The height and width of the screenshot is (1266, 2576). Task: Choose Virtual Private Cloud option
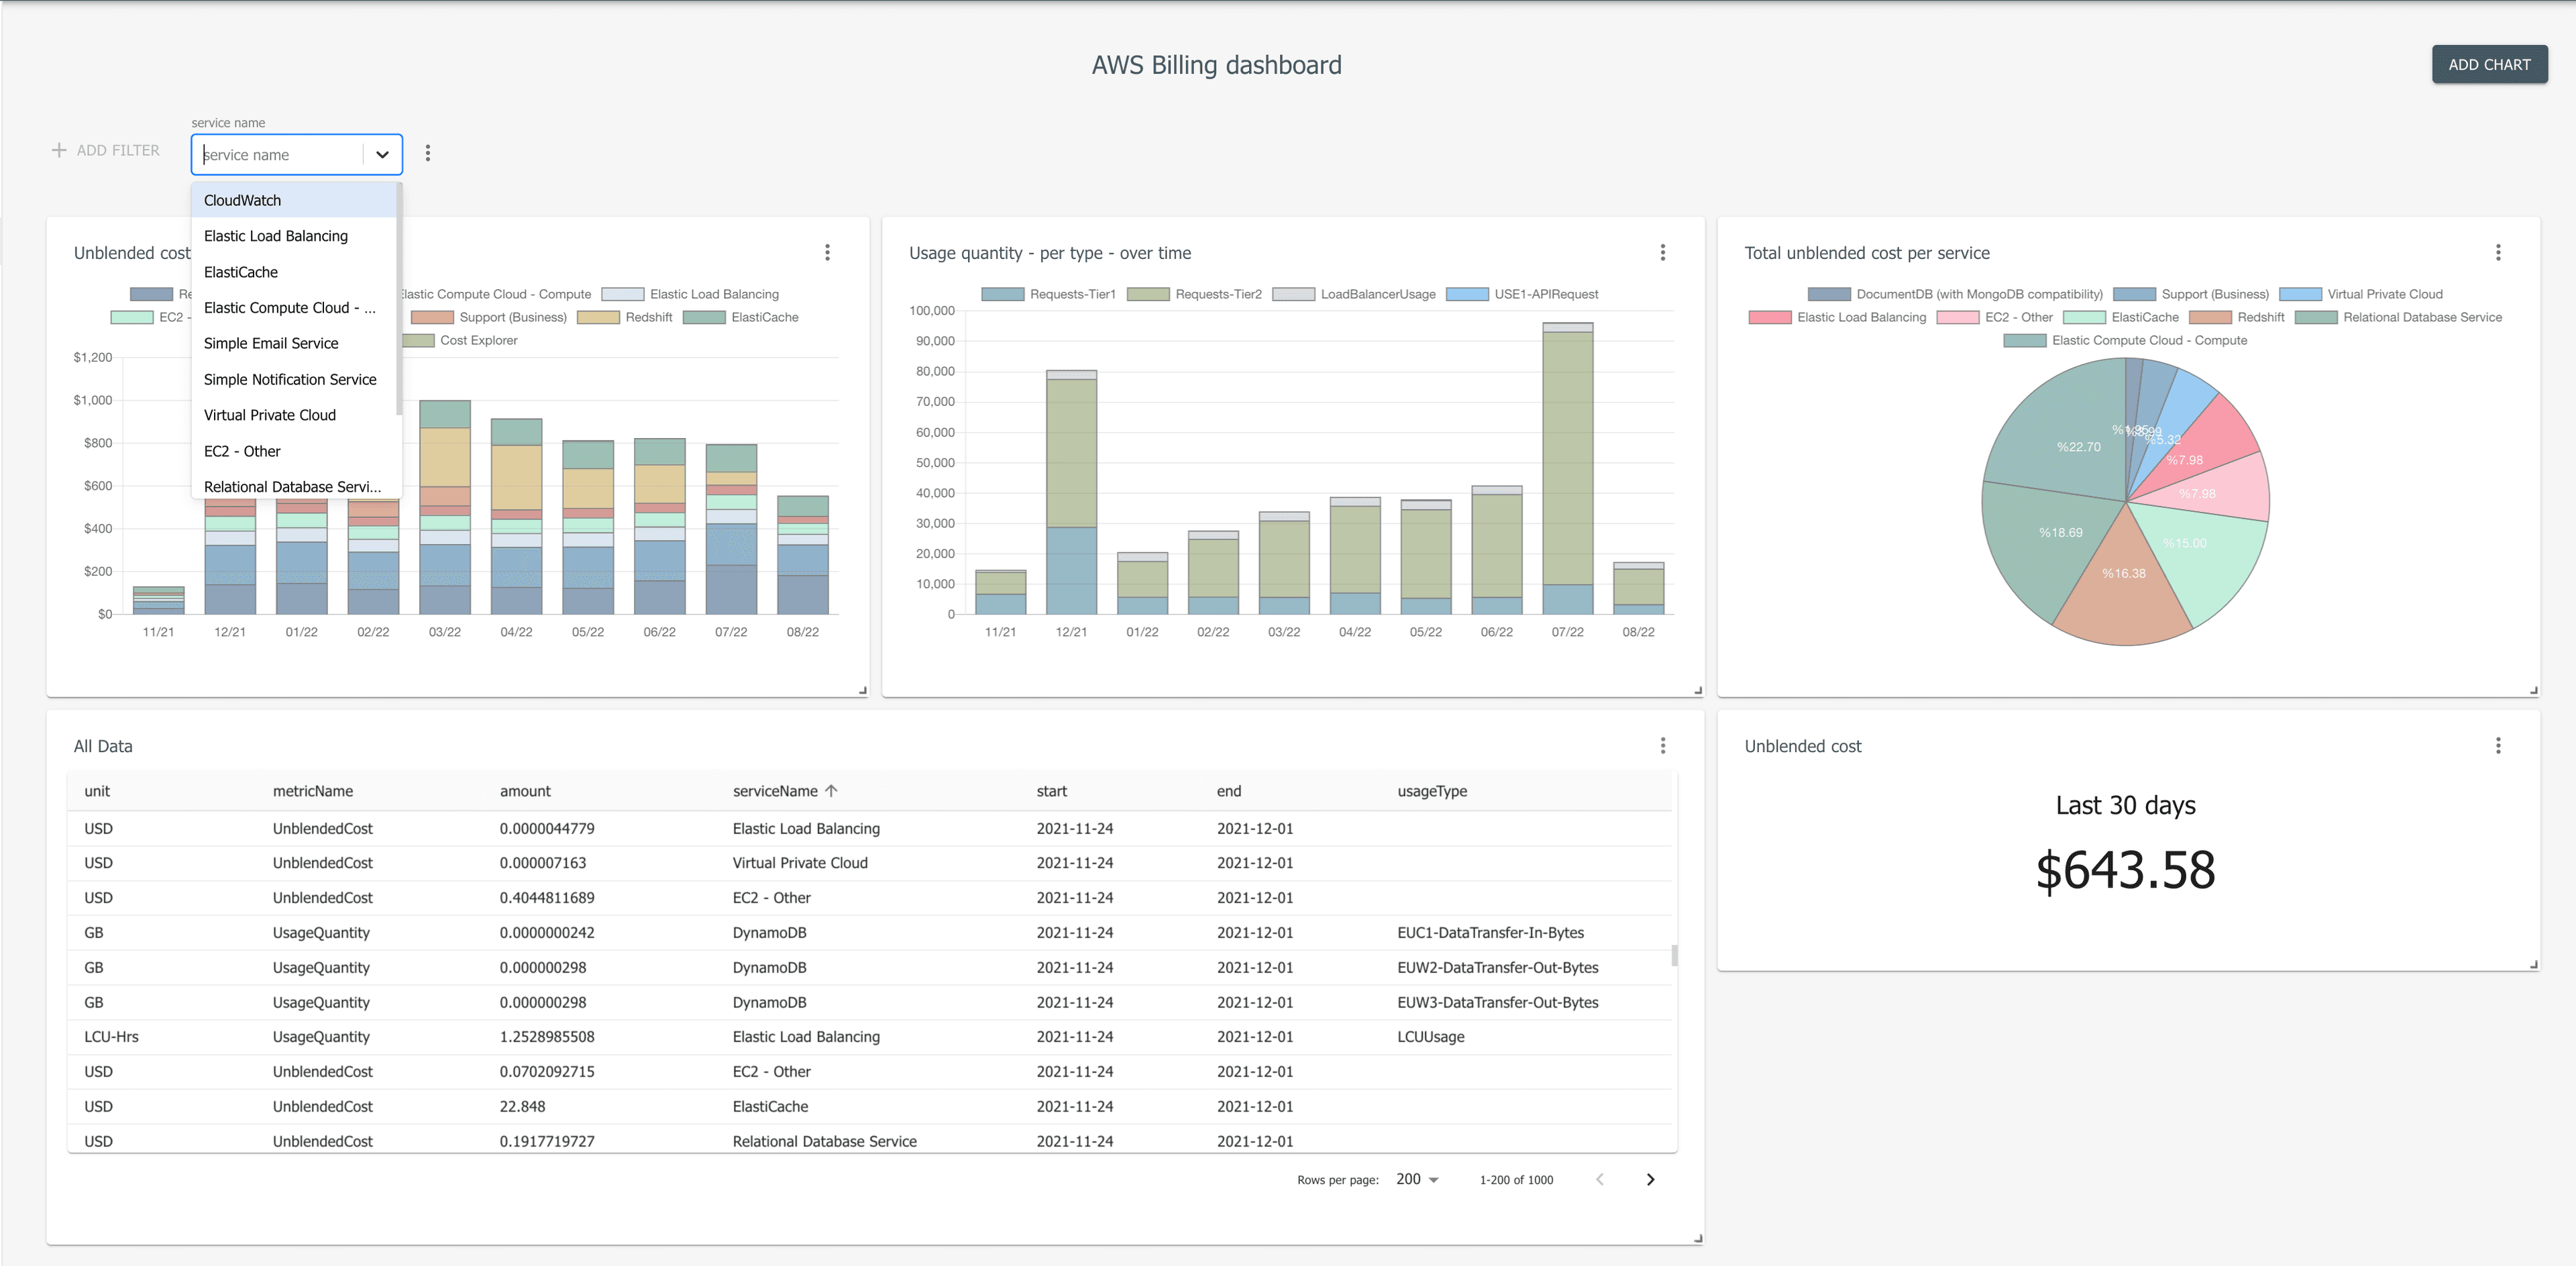270,415
